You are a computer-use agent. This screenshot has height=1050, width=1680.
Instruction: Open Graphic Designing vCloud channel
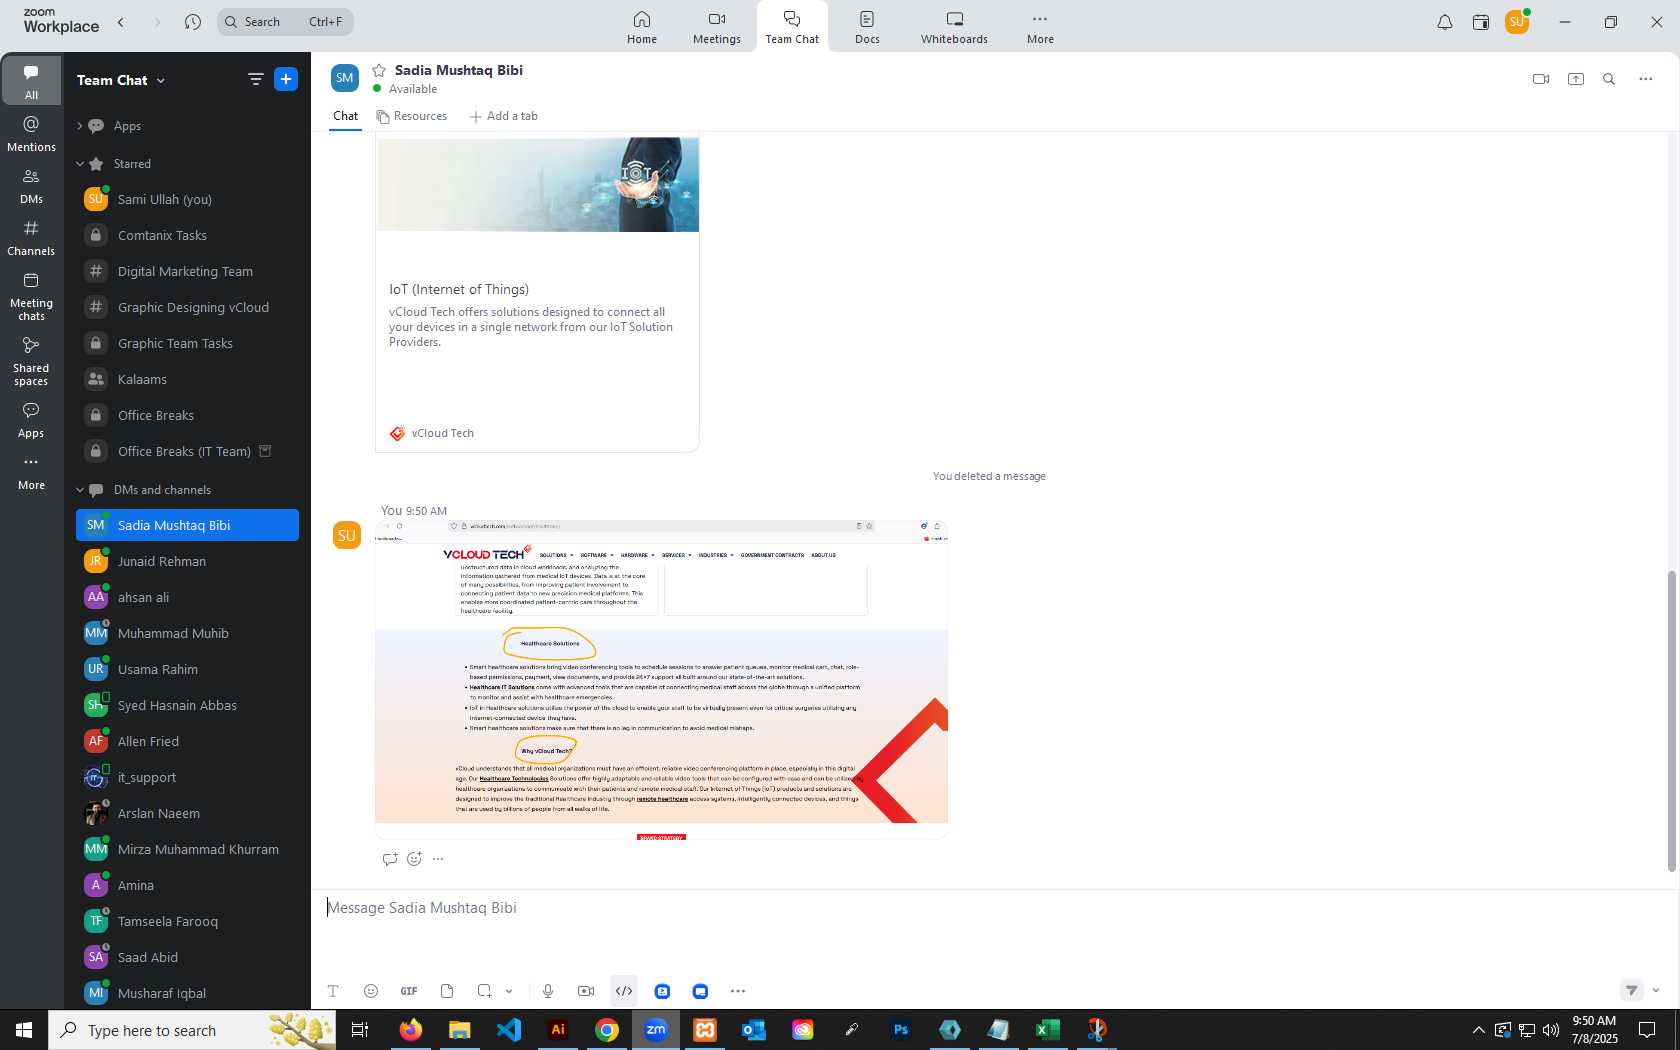point(187,307)
